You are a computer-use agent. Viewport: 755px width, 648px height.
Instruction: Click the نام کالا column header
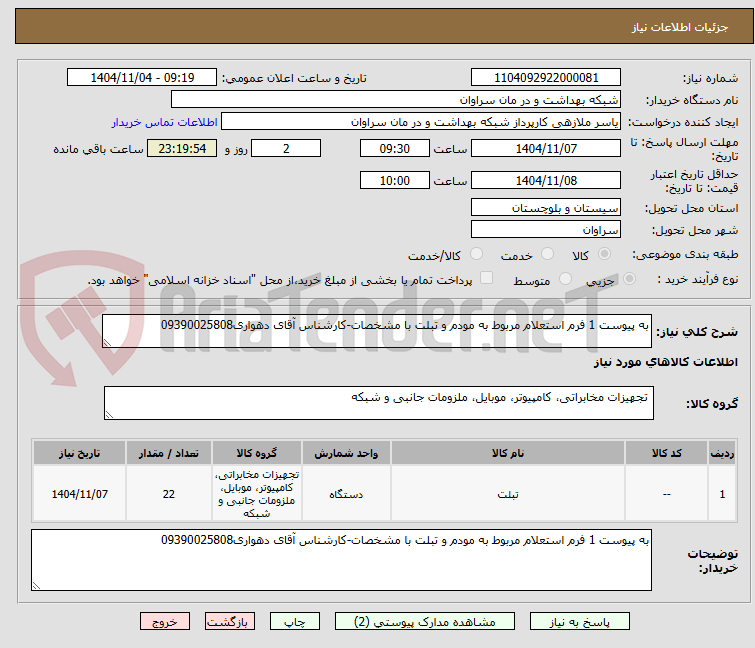[x=508, y=453]
